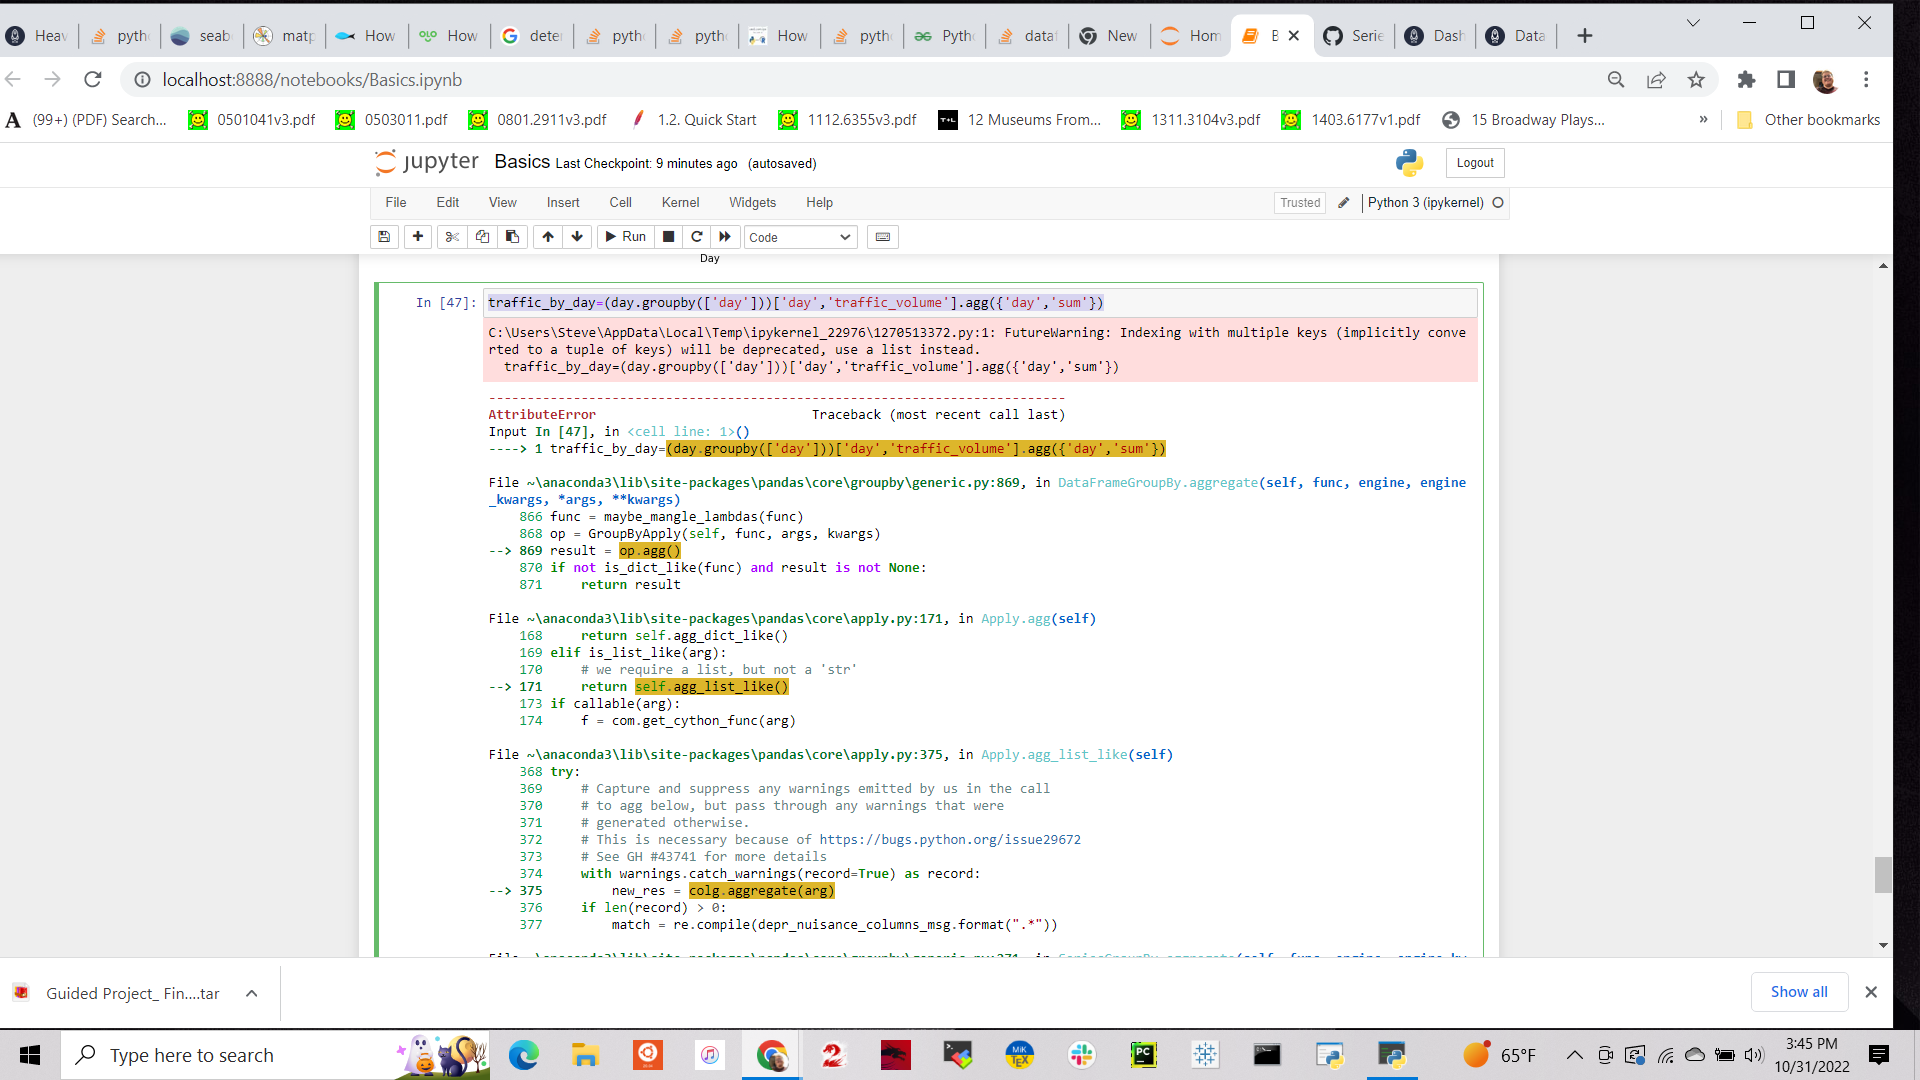Open the cell type Code dropdown
Image resolution: width=1920 pixels, height=1080 pixels.
(800, 237)
